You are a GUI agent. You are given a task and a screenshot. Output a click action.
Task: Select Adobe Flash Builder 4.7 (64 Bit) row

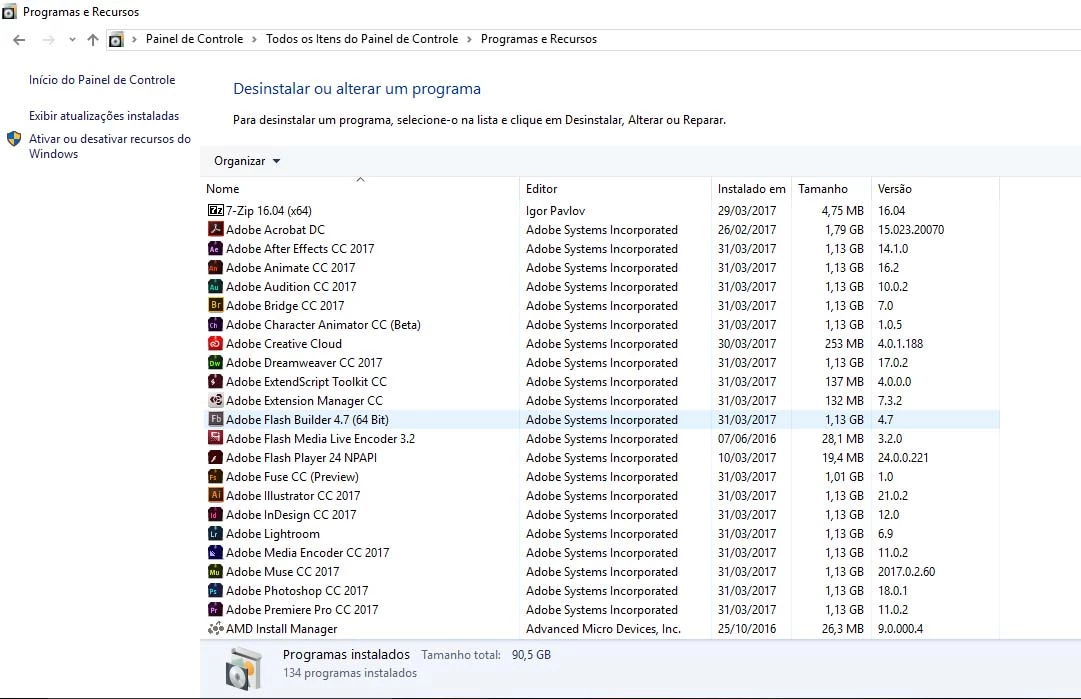tap(603, 419)
